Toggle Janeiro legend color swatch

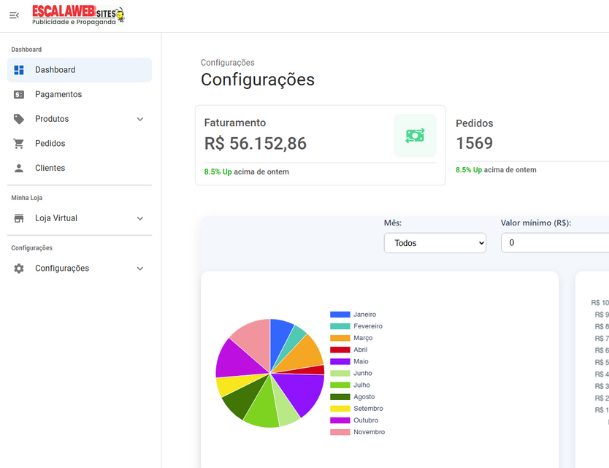click(340, 314)
